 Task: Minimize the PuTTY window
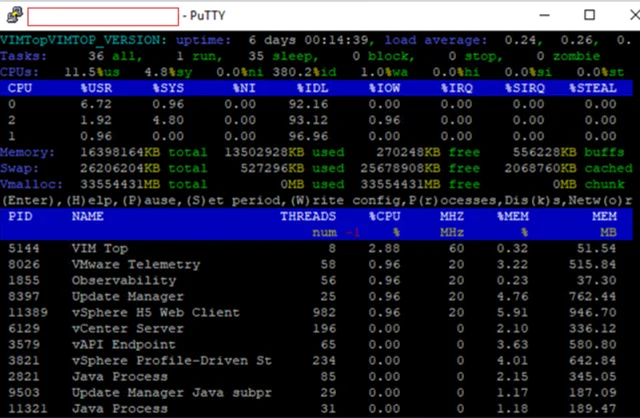pos(544,15)
